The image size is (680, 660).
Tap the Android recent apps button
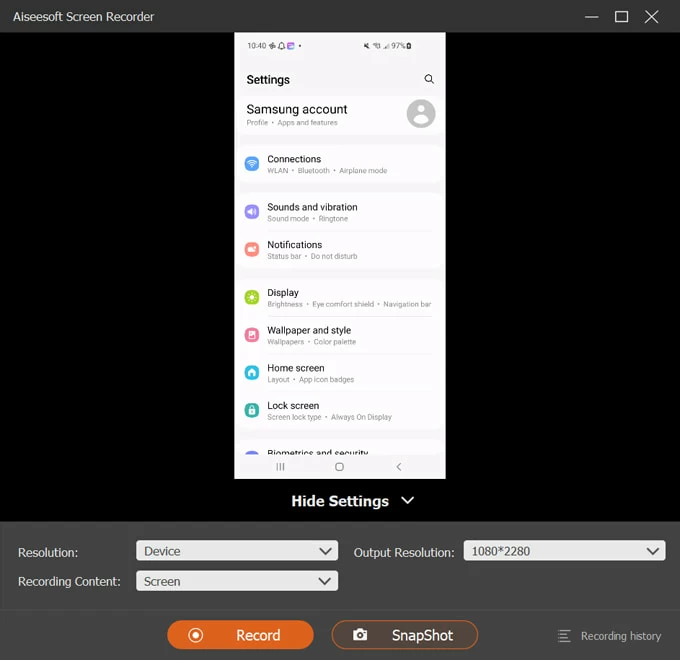(x=280, y=467)
